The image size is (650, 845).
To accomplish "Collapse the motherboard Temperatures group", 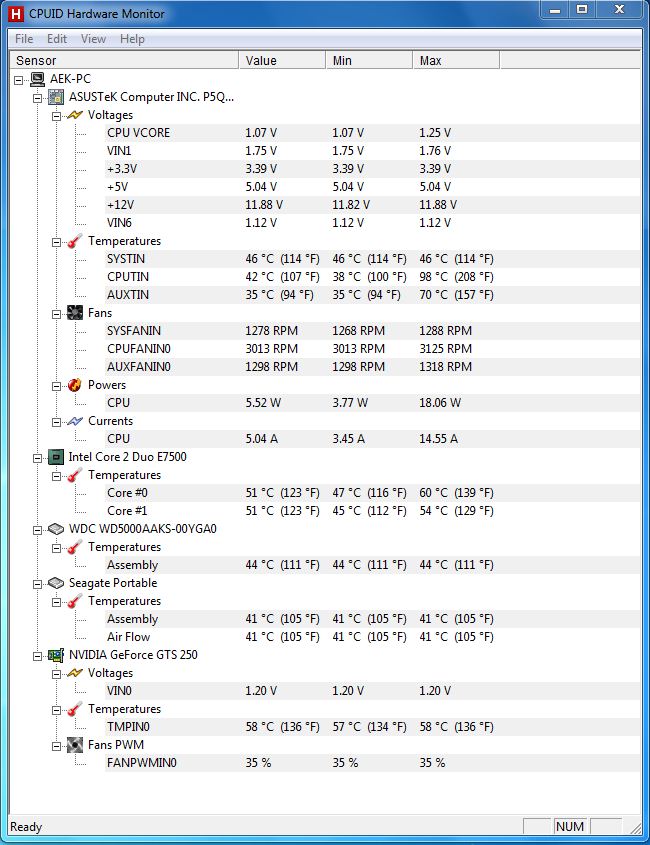I will tap(56, 242).
